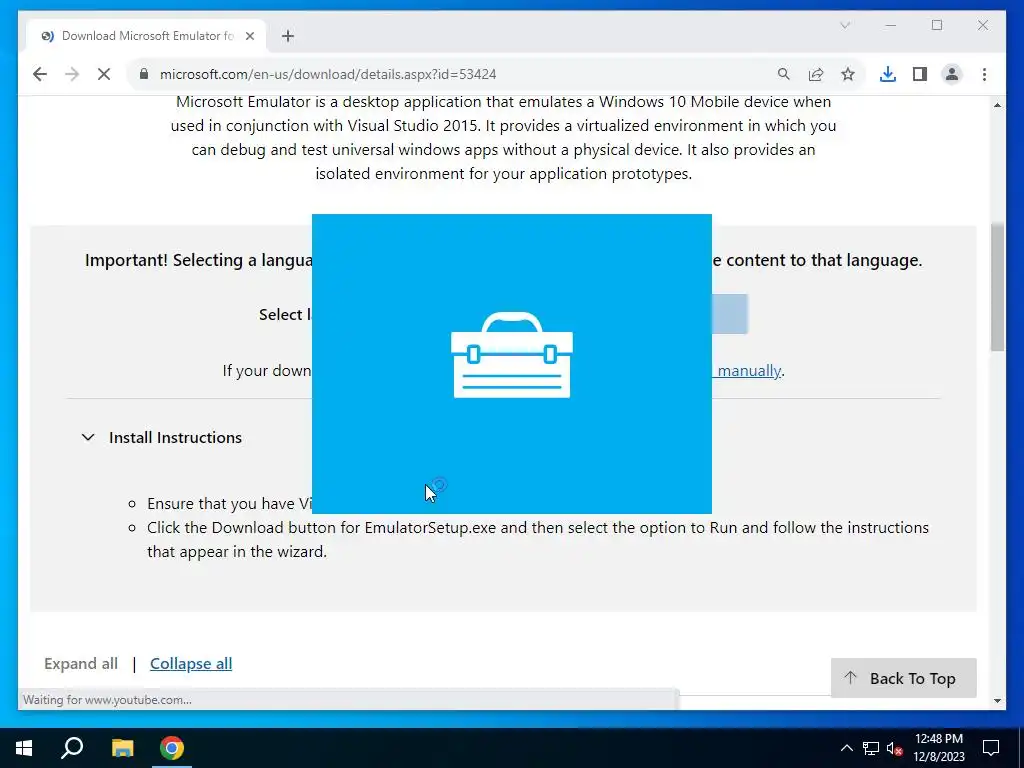Open Windows search on the taskbar
Screen dimensions: 1024x768
pyautogui.click(x=72, y=748)
